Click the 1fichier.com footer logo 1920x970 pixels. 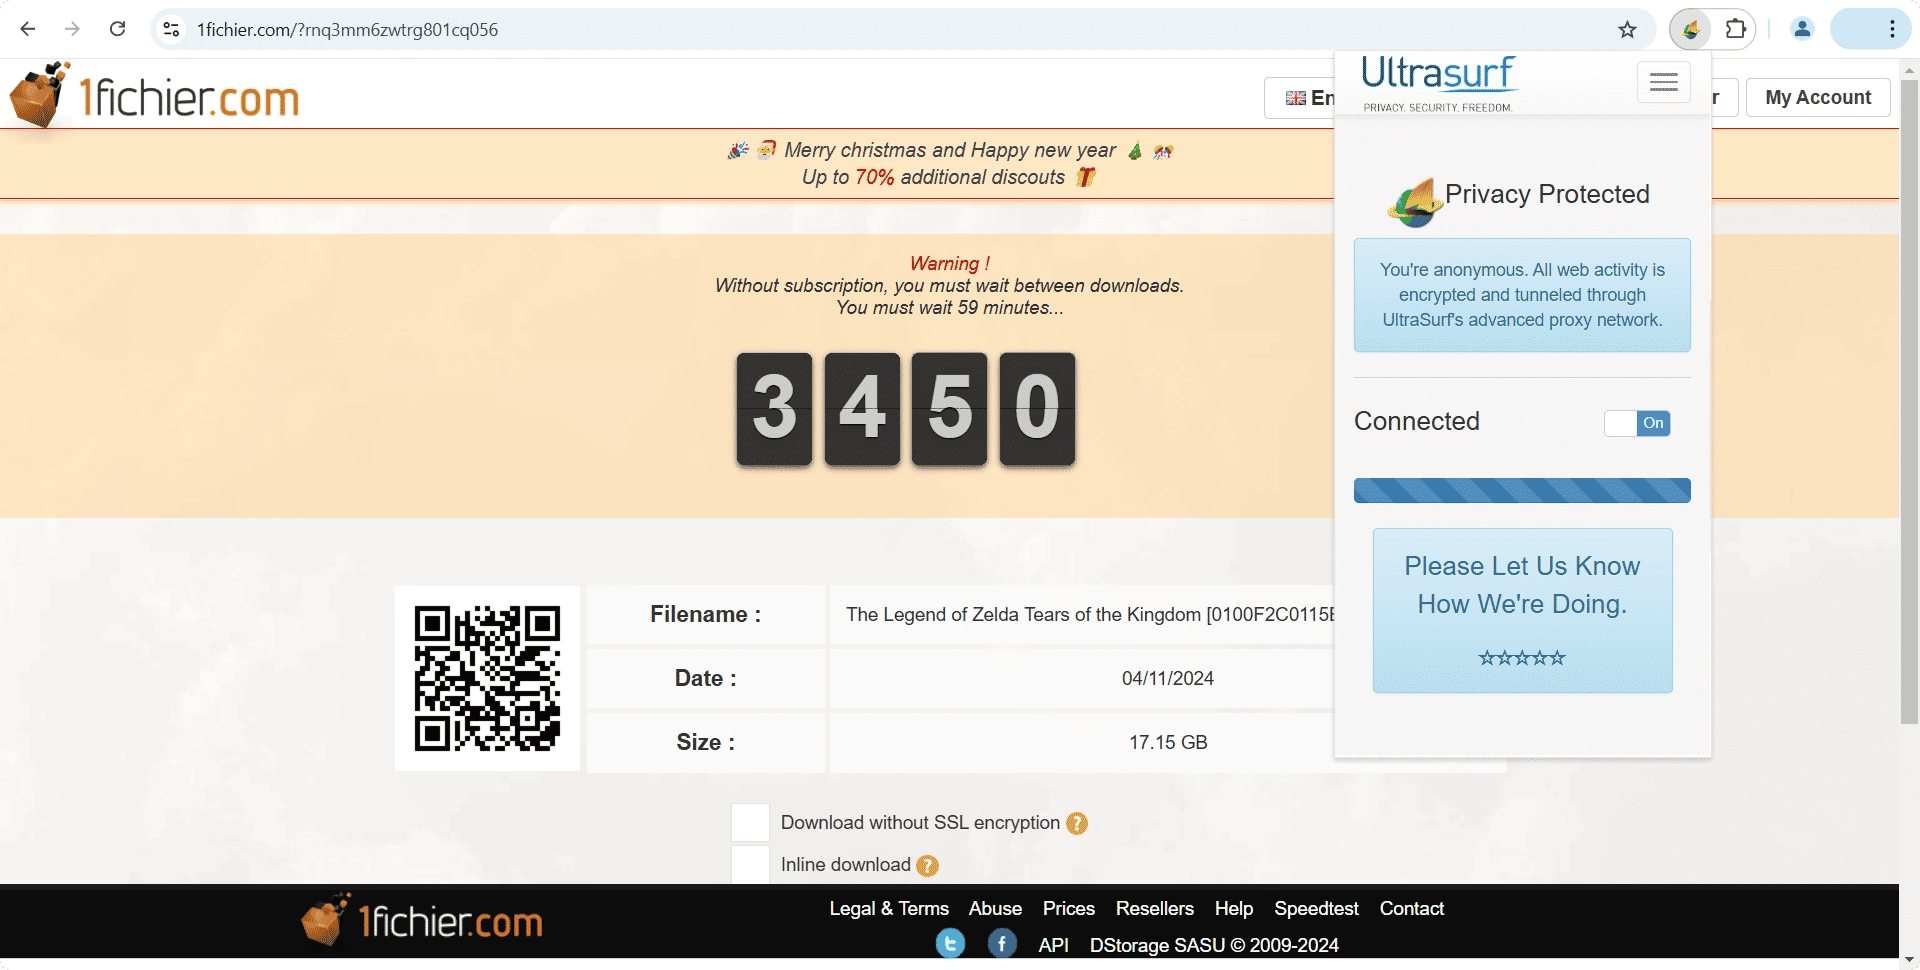coord(422,920)
